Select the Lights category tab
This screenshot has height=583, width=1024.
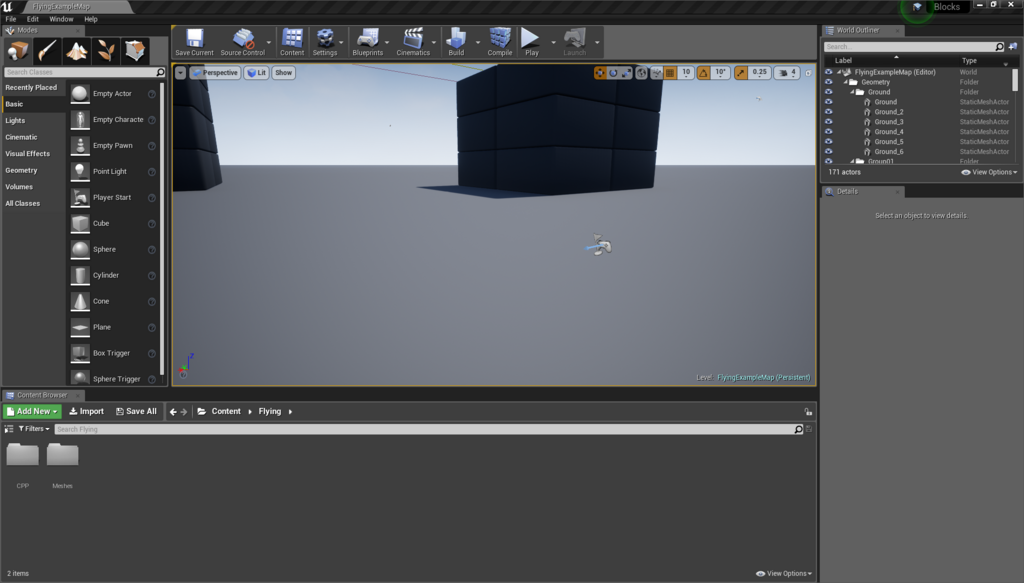pyautogui.click(x=15, y=121)
